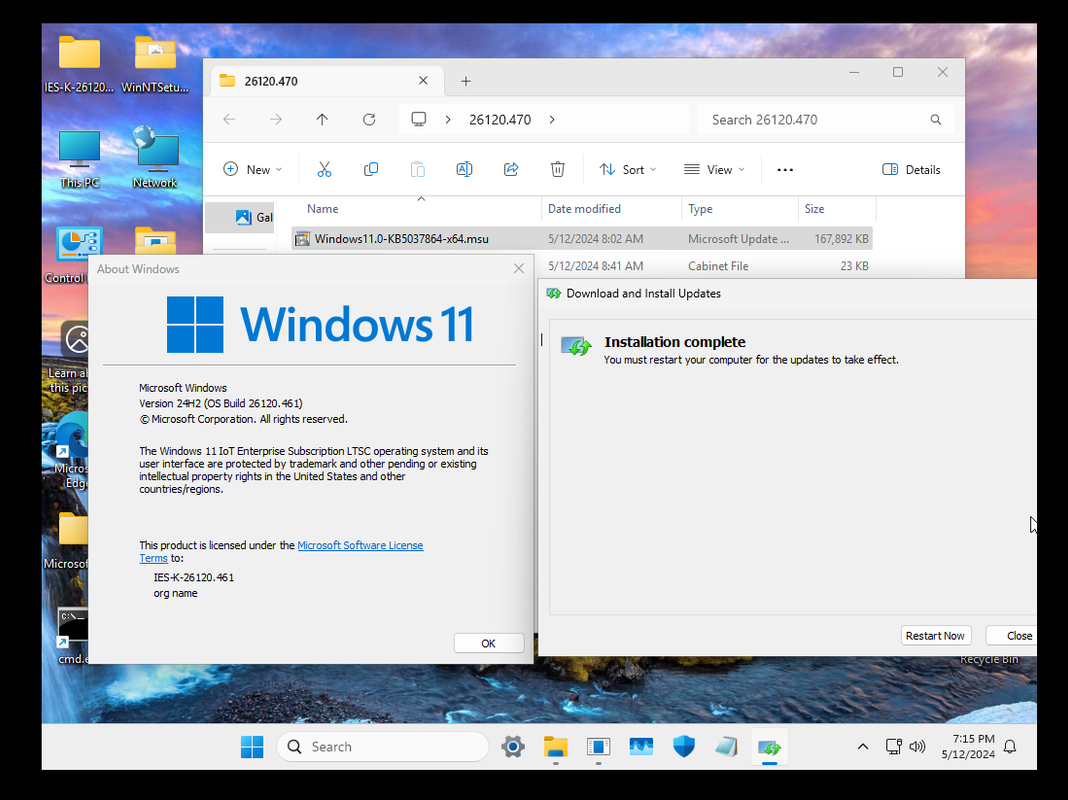The height and width of the screenshot is (800, 1068).
Task: Toggle the Details pane button
Action: (x=911, y=170)
